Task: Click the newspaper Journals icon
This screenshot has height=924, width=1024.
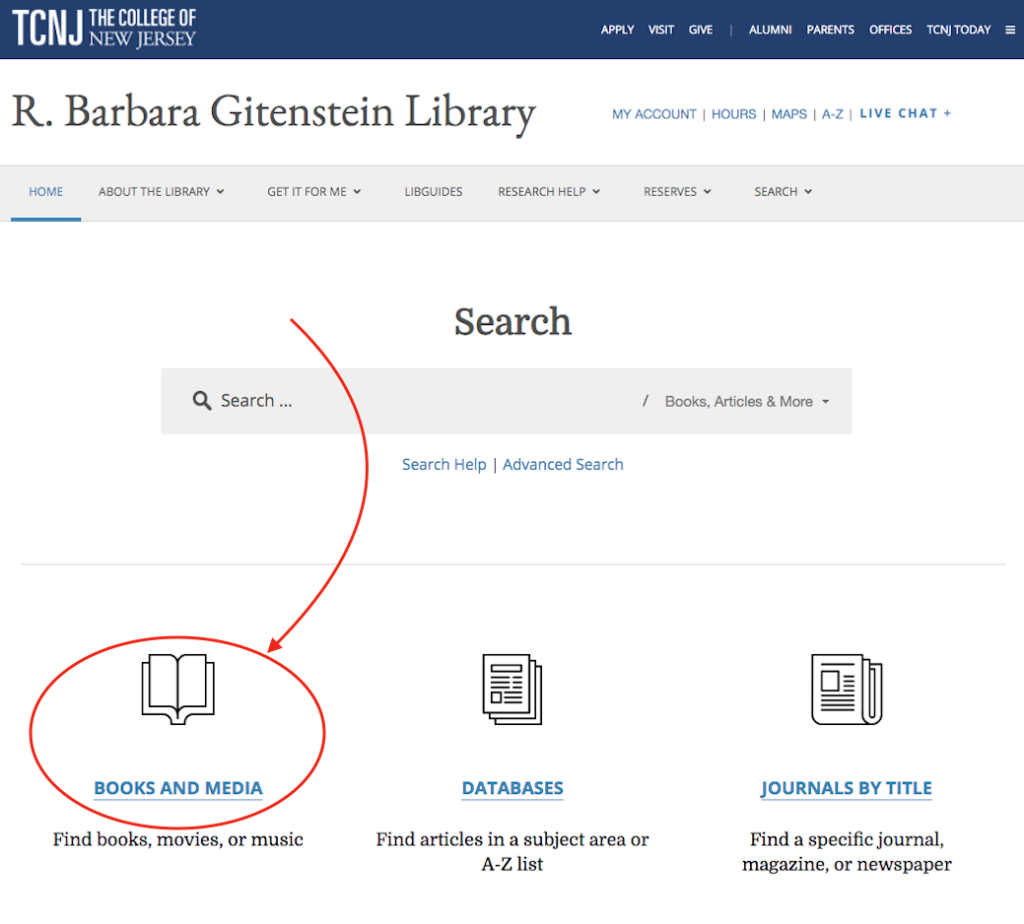Action: point(846,690)
